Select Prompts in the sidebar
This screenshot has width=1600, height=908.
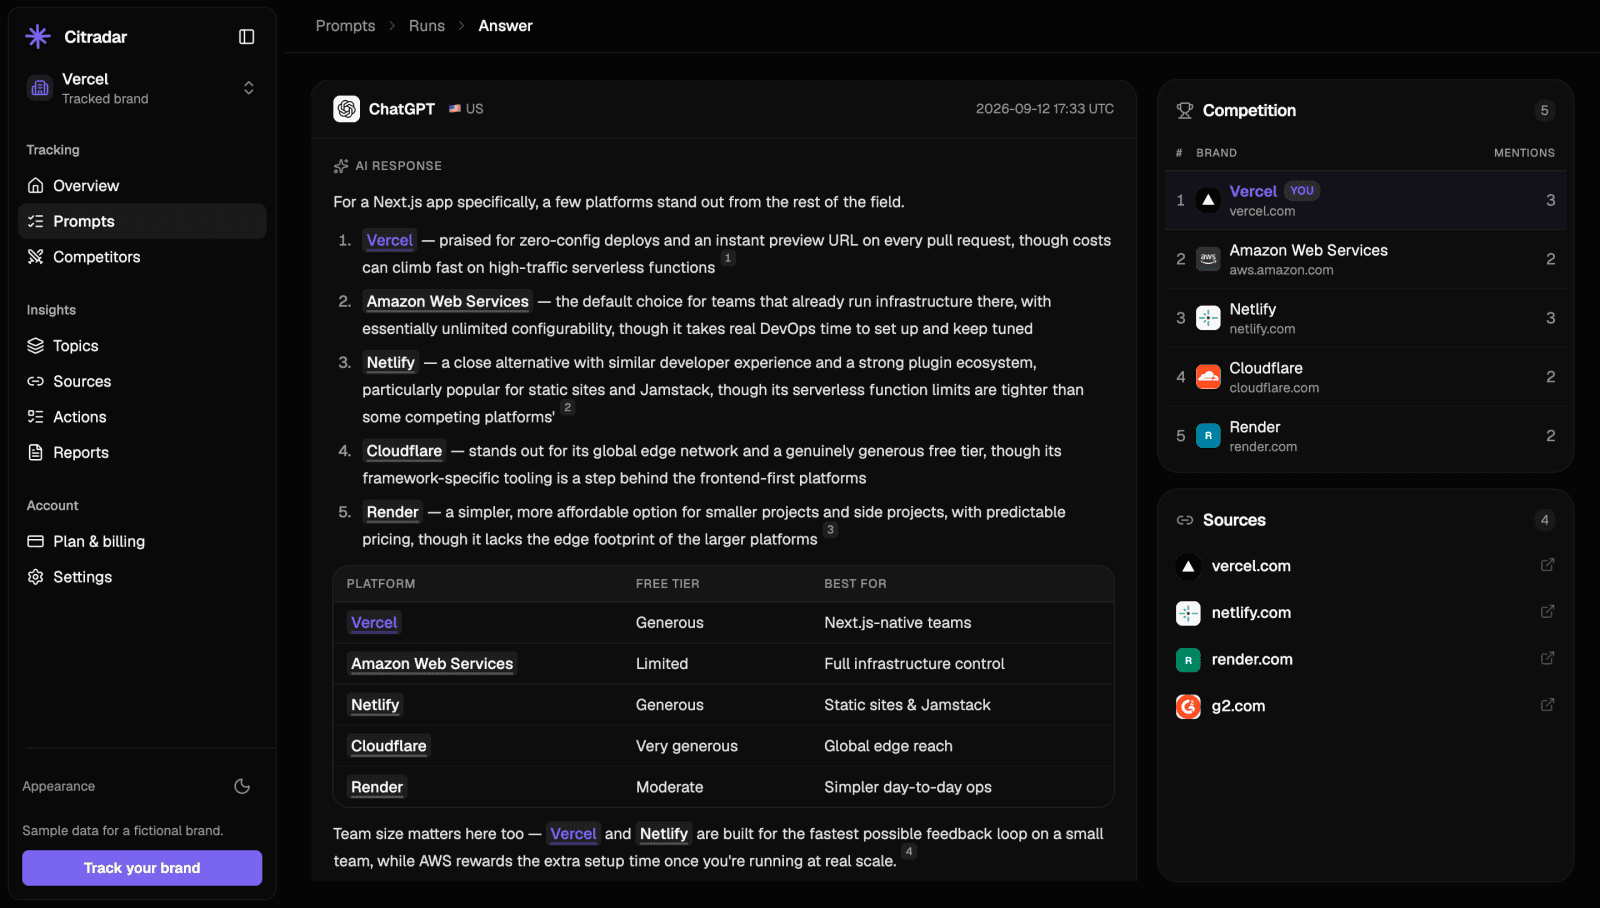[142, 221]
